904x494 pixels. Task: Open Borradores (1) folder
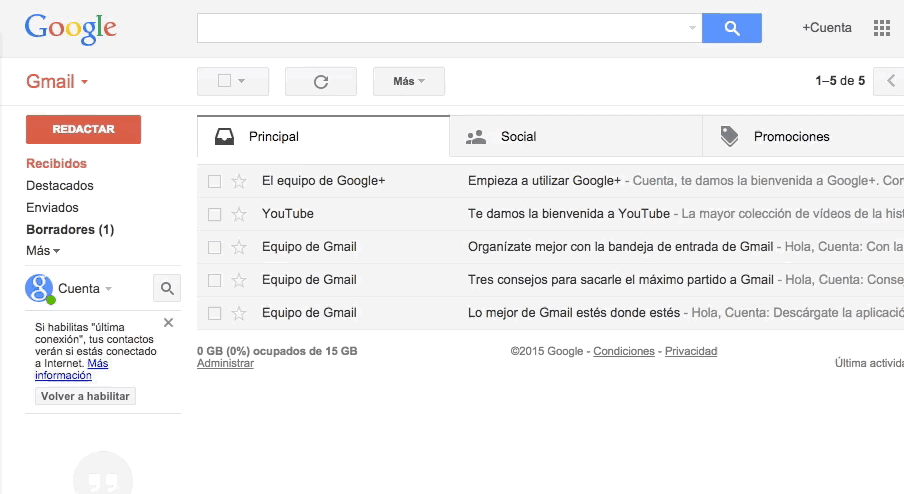pyautogui.click(x=70, y=229)
